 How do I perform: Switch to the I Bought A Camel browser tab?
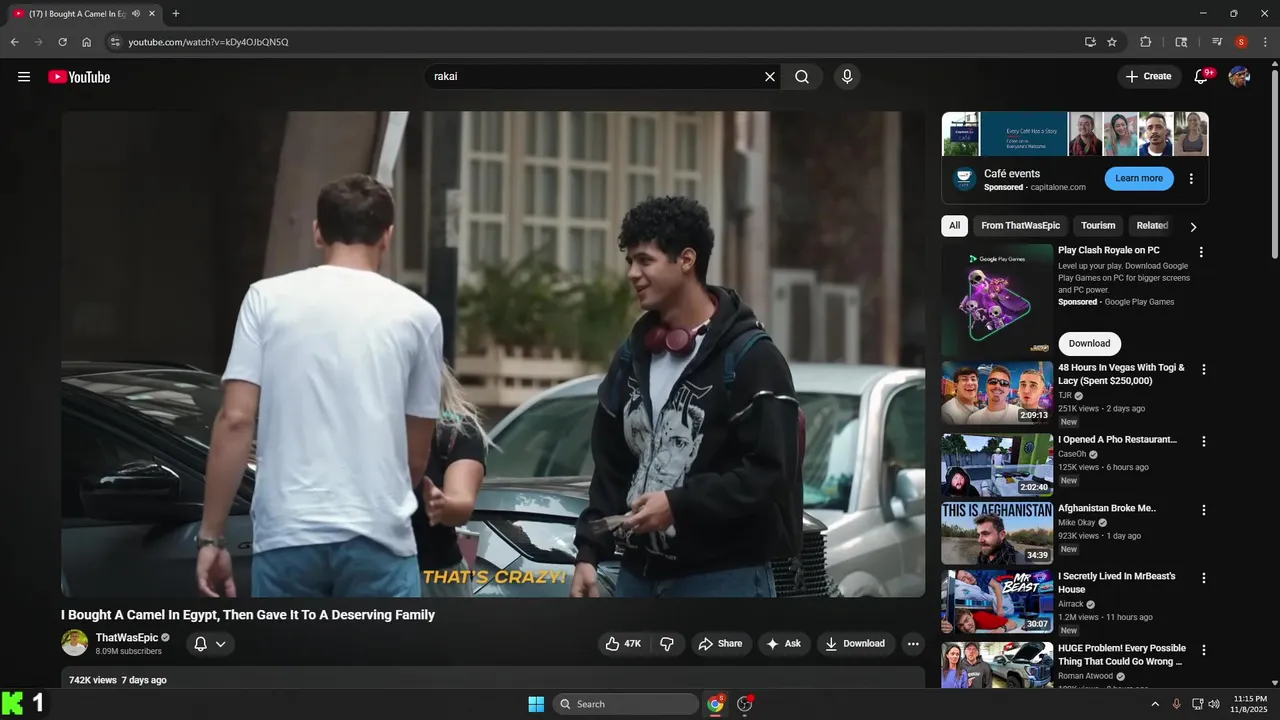pyautogui.click(x=77, y=14)
